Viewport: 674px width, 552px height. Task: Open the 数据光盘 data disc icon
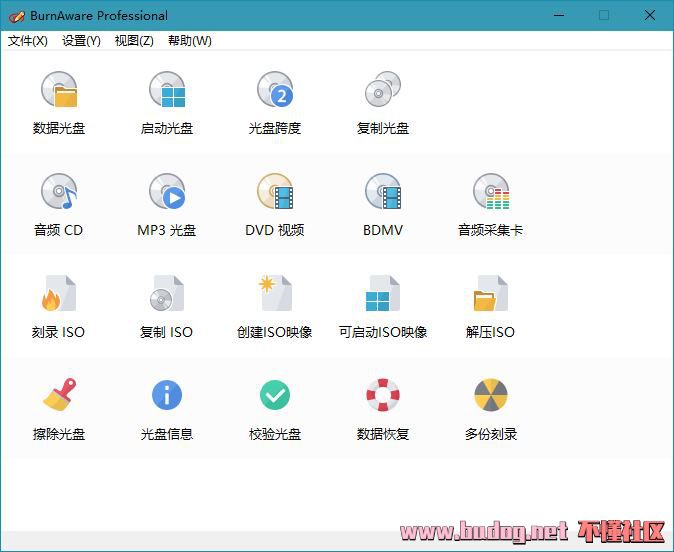pos(59,89)
